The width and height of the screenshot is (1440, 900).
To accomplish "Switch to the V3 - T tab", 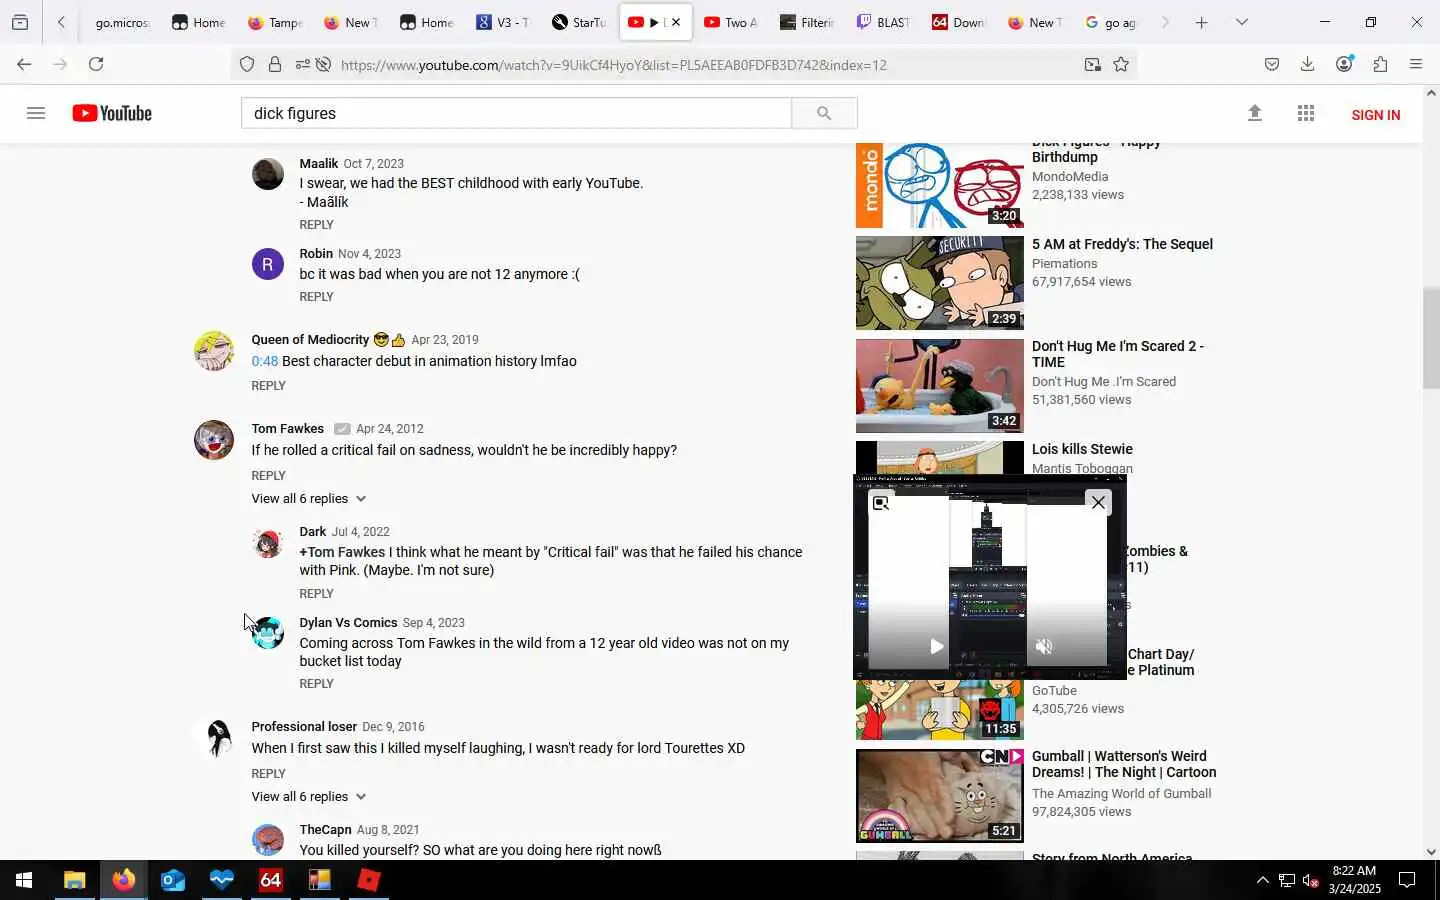I will (x=502, y=22).
